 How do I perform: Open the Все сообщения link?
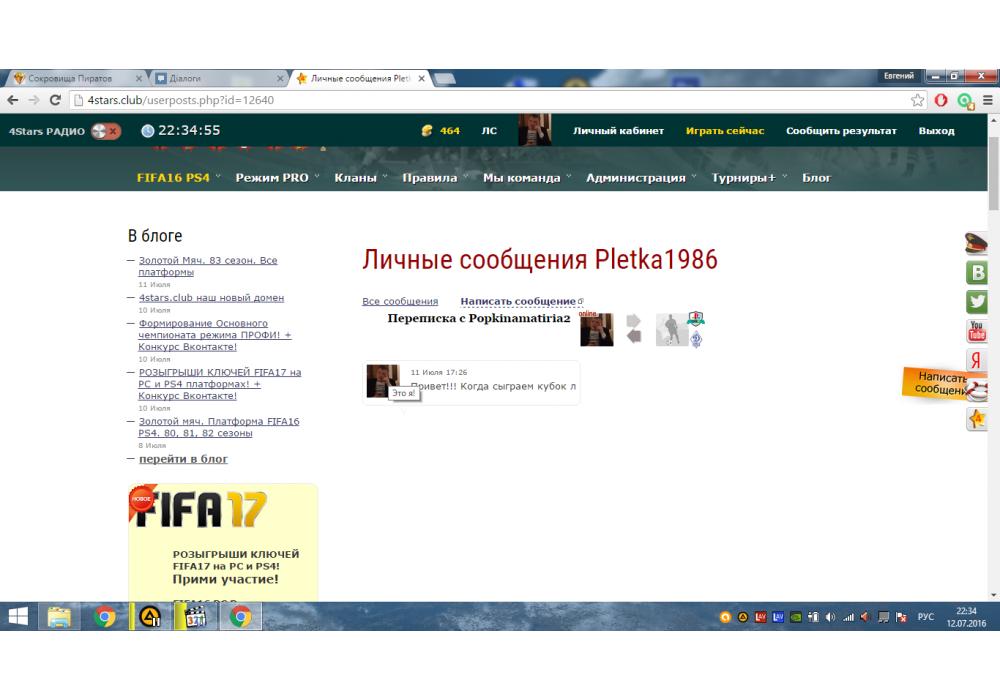click(x=400, y=301)
